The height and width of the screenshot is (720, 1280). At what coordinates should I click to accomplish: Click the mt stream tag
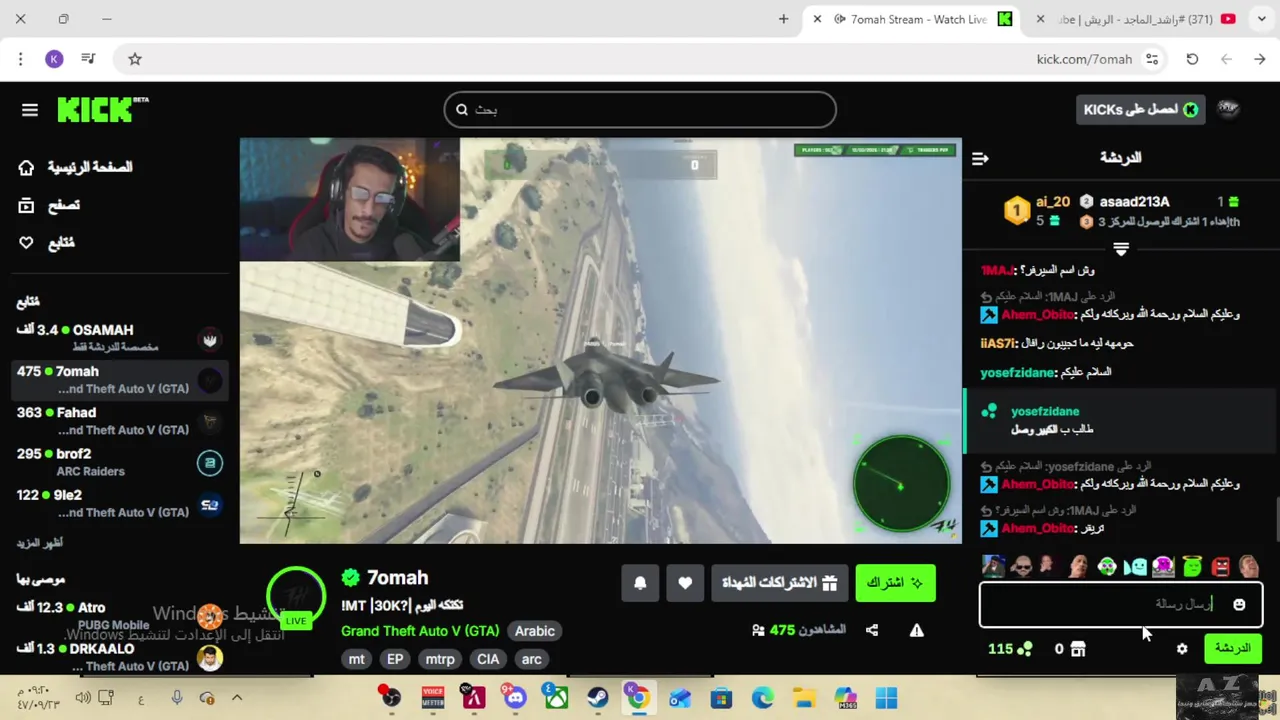pyautogui.click(x=357, y=659)
